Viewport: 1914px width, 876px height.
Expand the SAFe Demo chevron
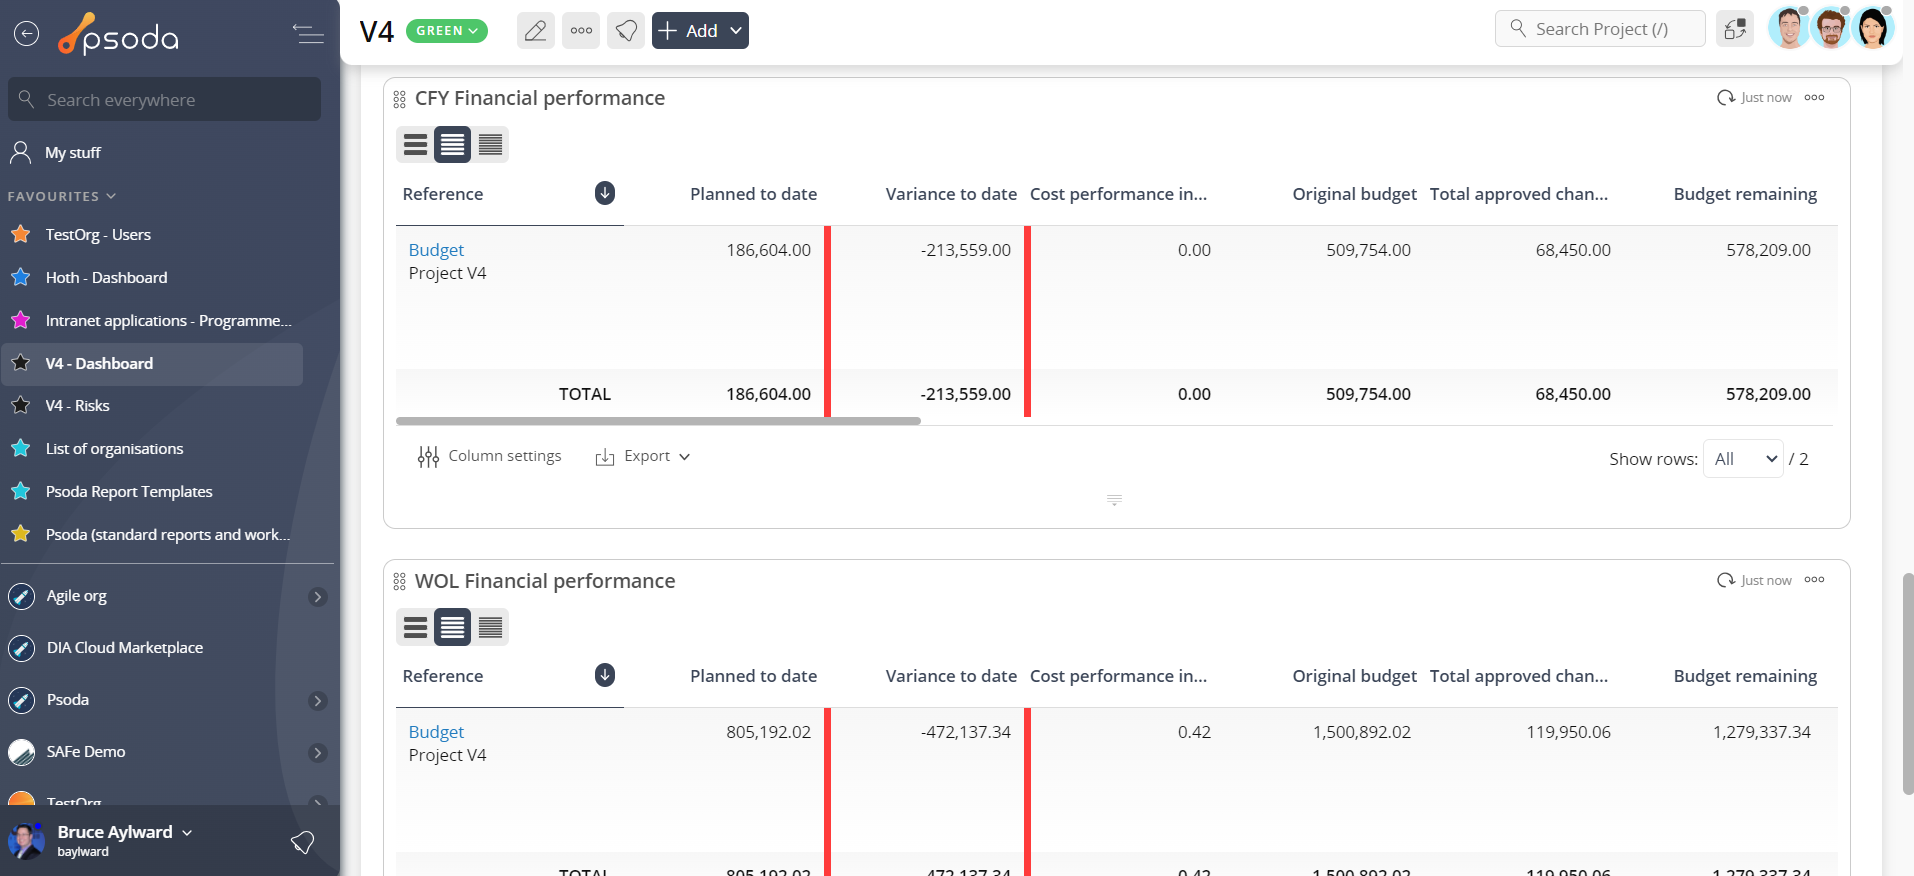coord(318,753)
